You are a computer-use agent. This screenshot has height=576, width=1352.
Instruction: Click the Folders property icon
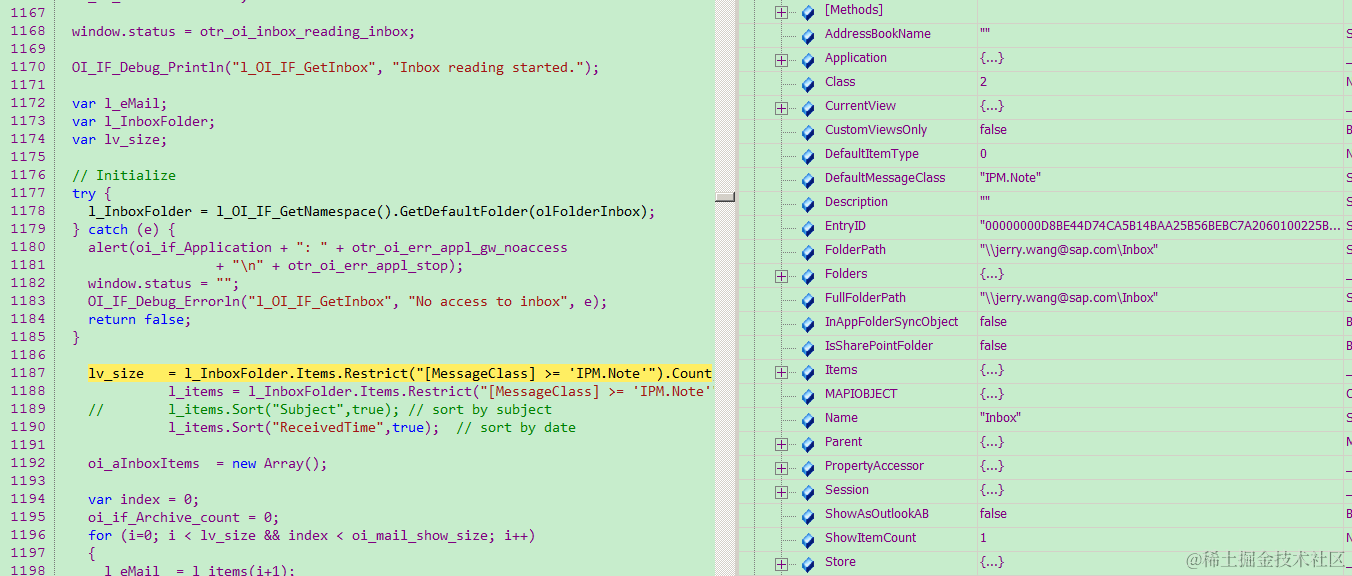[x=808, y=275]
